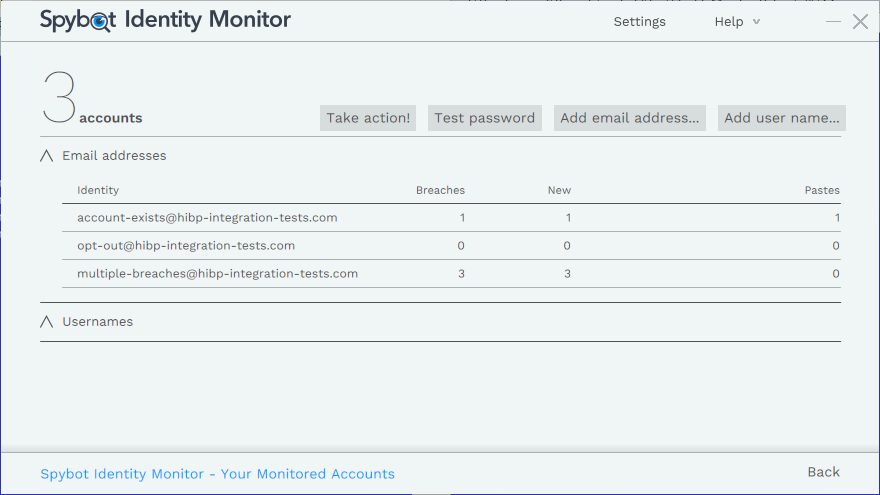
Task: Click Breaches value for multiple-breaches email
Action: click(461, 274)
